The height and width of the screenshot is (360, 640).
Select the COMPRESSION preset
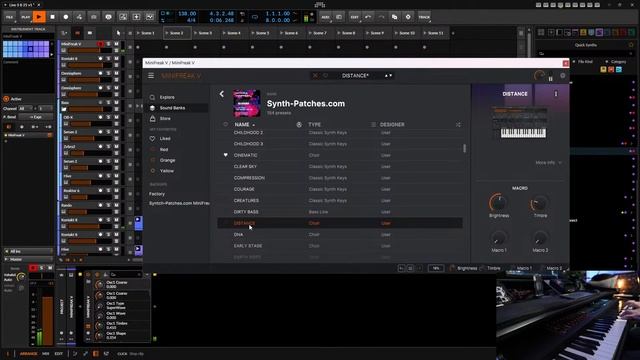340,178
